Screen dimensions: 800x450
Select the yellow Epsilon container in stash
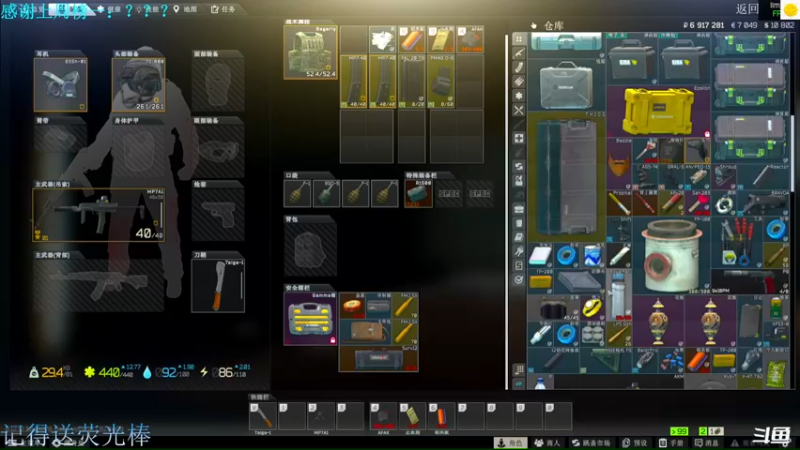[658, 111]
